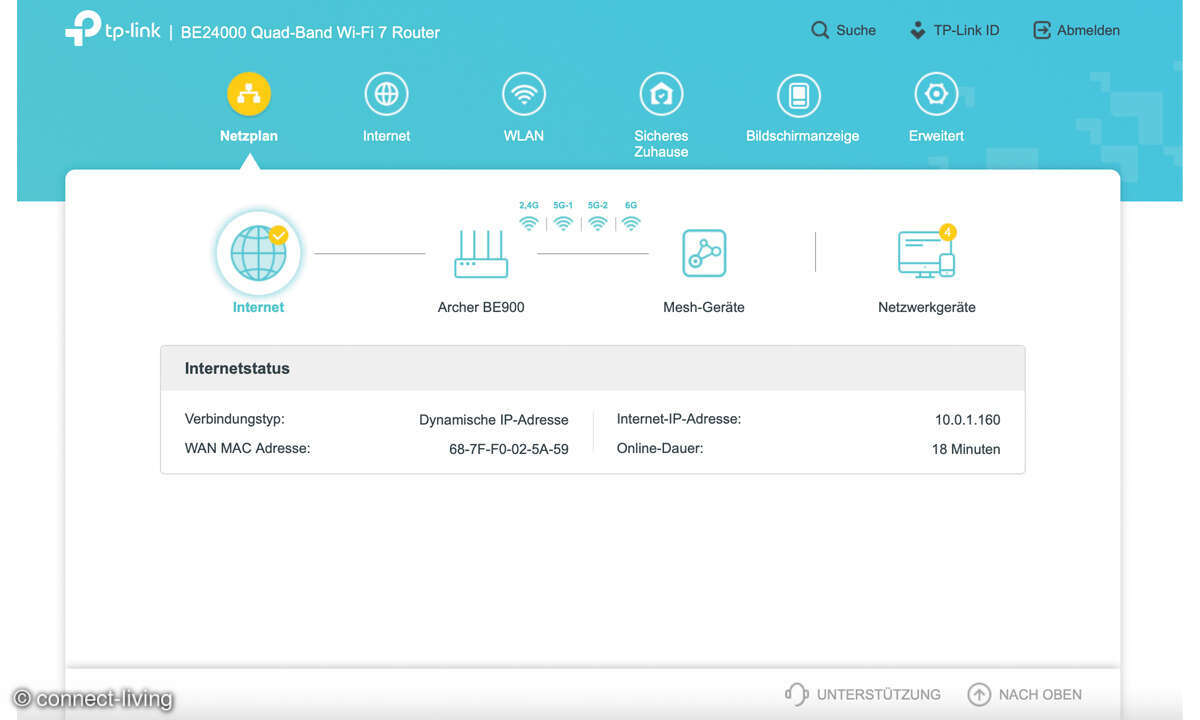
Task: Click the 5G-2 Wi-Fi band icon
Action: point(597,224)
